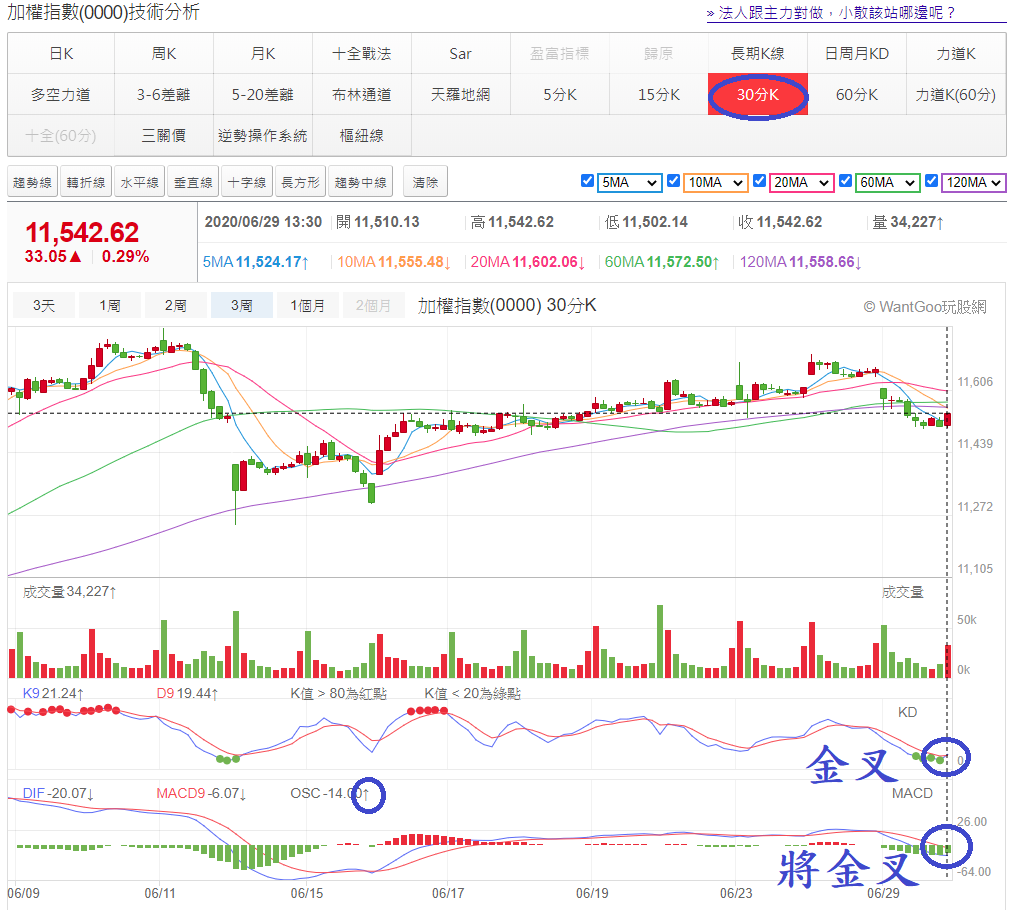Switch to the 日K chart tab

pyautogui.click(x=61, y=54)
